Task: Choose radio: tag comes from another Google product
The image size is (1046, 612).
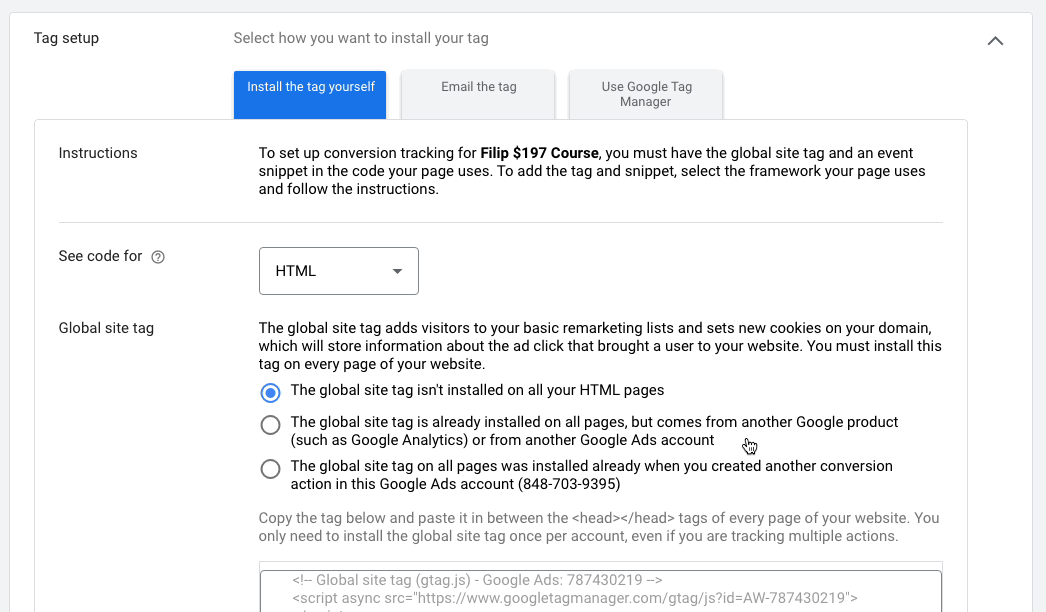Action: [x=270, y=426]
